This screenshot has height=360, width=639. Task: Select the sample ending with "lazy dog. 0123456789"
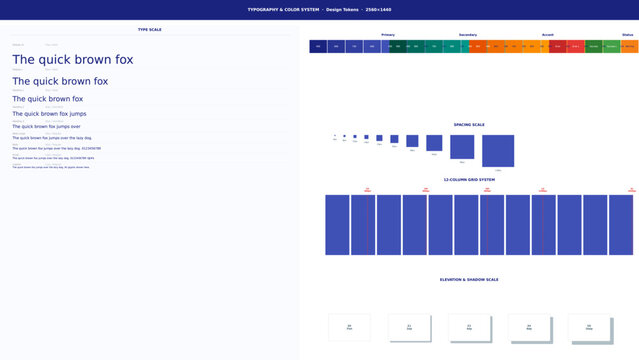[x=57, y=148]
